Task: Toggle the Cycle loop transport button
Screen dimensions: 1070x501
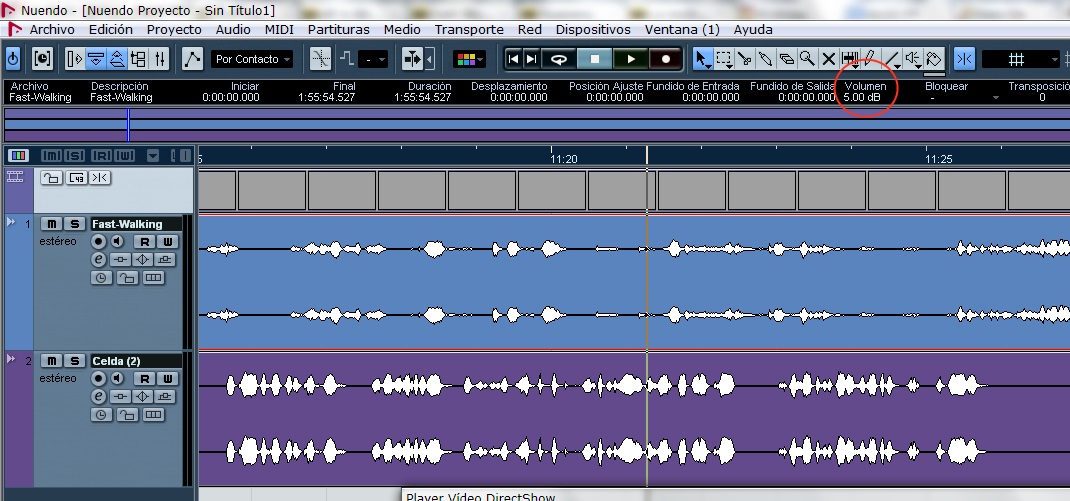Action: point(558,59)
